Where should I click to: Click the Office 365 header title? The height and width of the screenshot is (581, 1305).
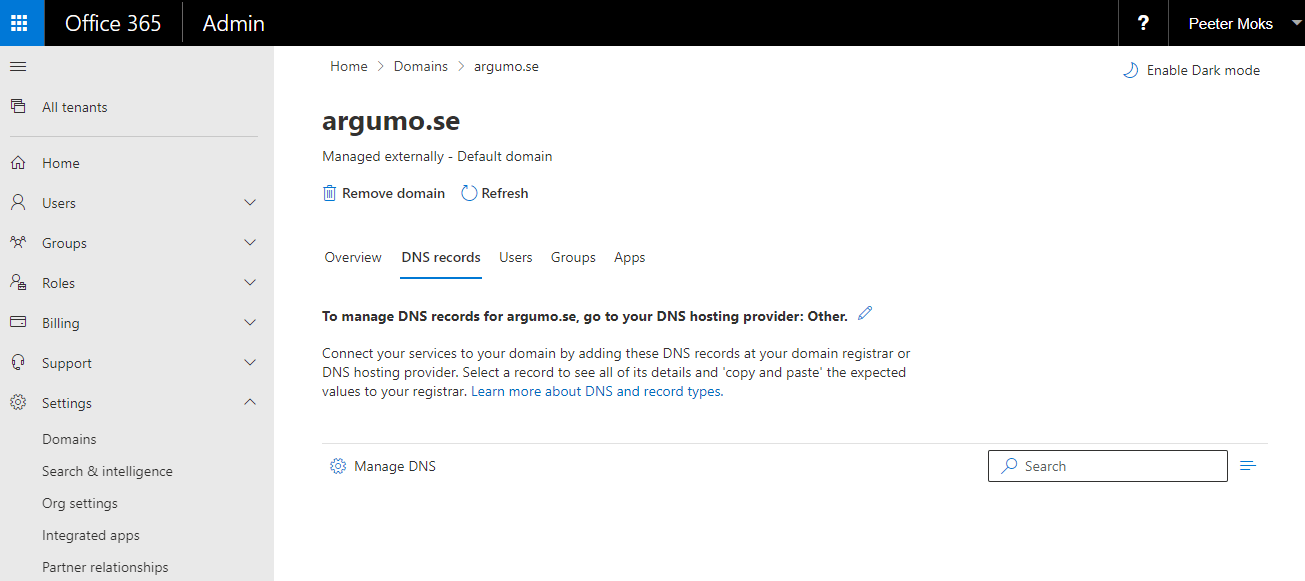[113, 23]
